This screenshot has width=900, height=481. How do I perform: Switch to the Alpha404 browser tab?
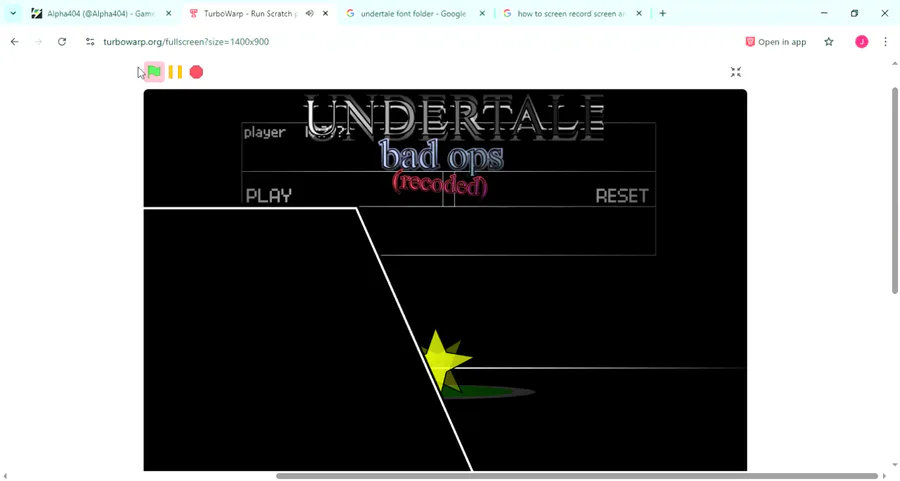click(x=101, y=13)
